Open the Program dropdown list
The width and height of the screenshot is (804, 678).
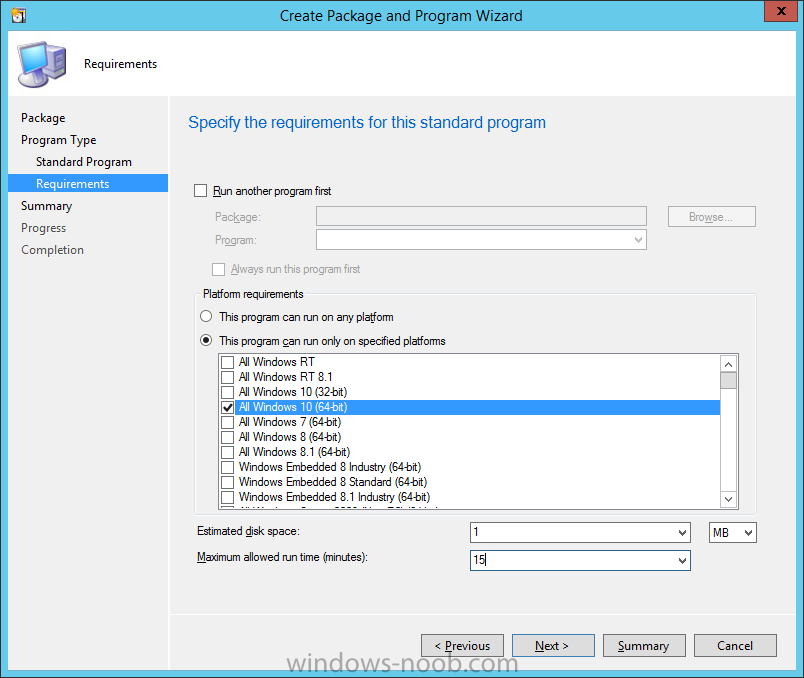[x=638, y=240]
